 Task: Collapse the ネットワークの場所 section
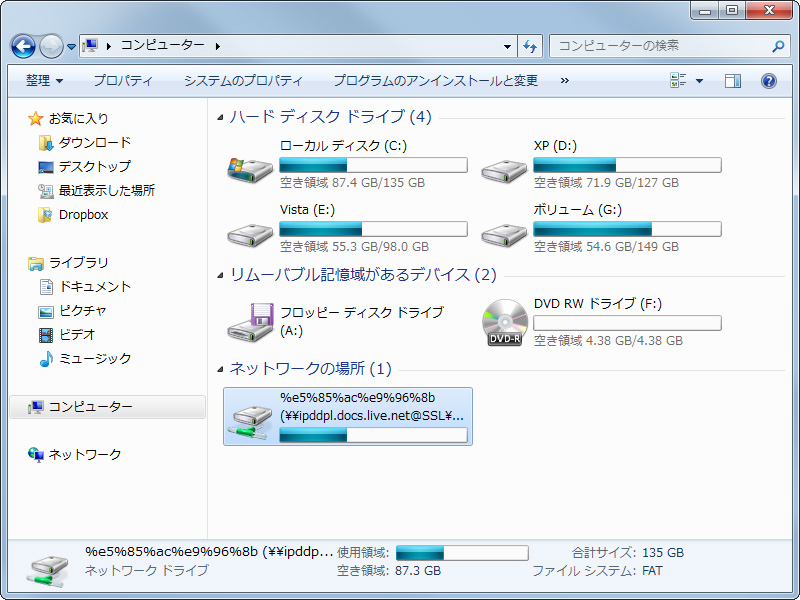[x=221, y=368]
